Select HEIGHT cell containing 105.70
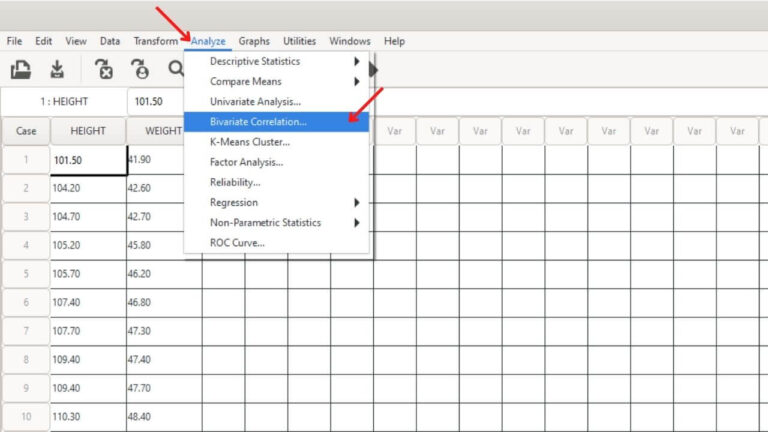768x432 pixels. [x=88, y=274]
